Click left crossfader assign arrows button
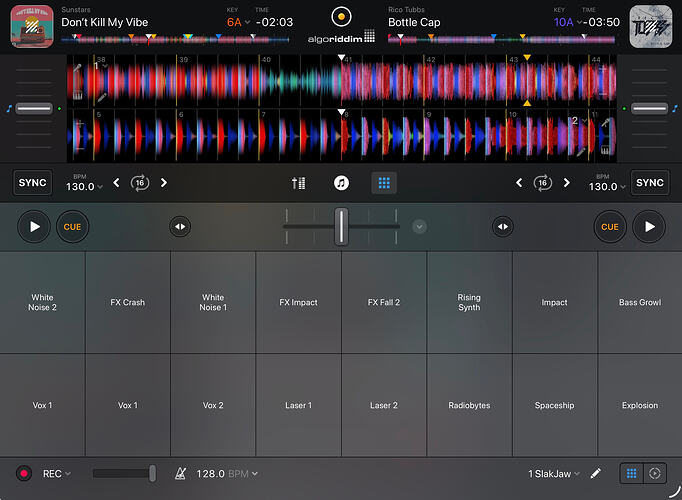Viewport: 682px width, 500px height. pyautogui.click(x=180, y=227)
